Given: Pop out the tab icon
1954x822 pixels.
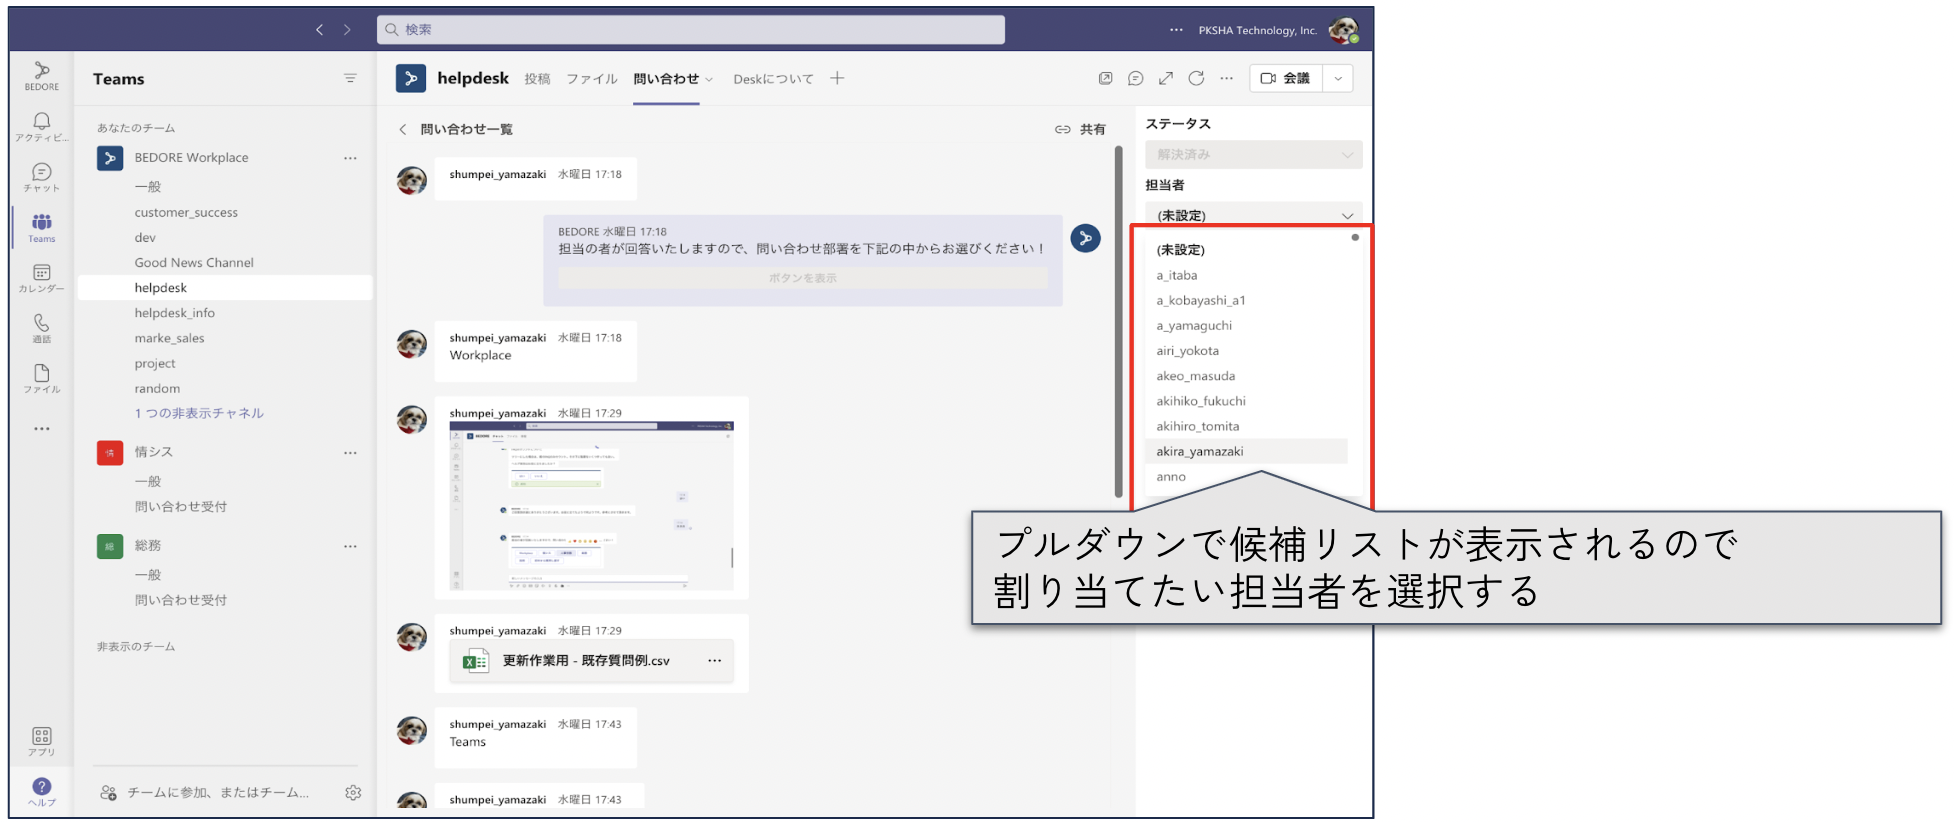Looking at the screenshot, I should [x=1105, y=78].
